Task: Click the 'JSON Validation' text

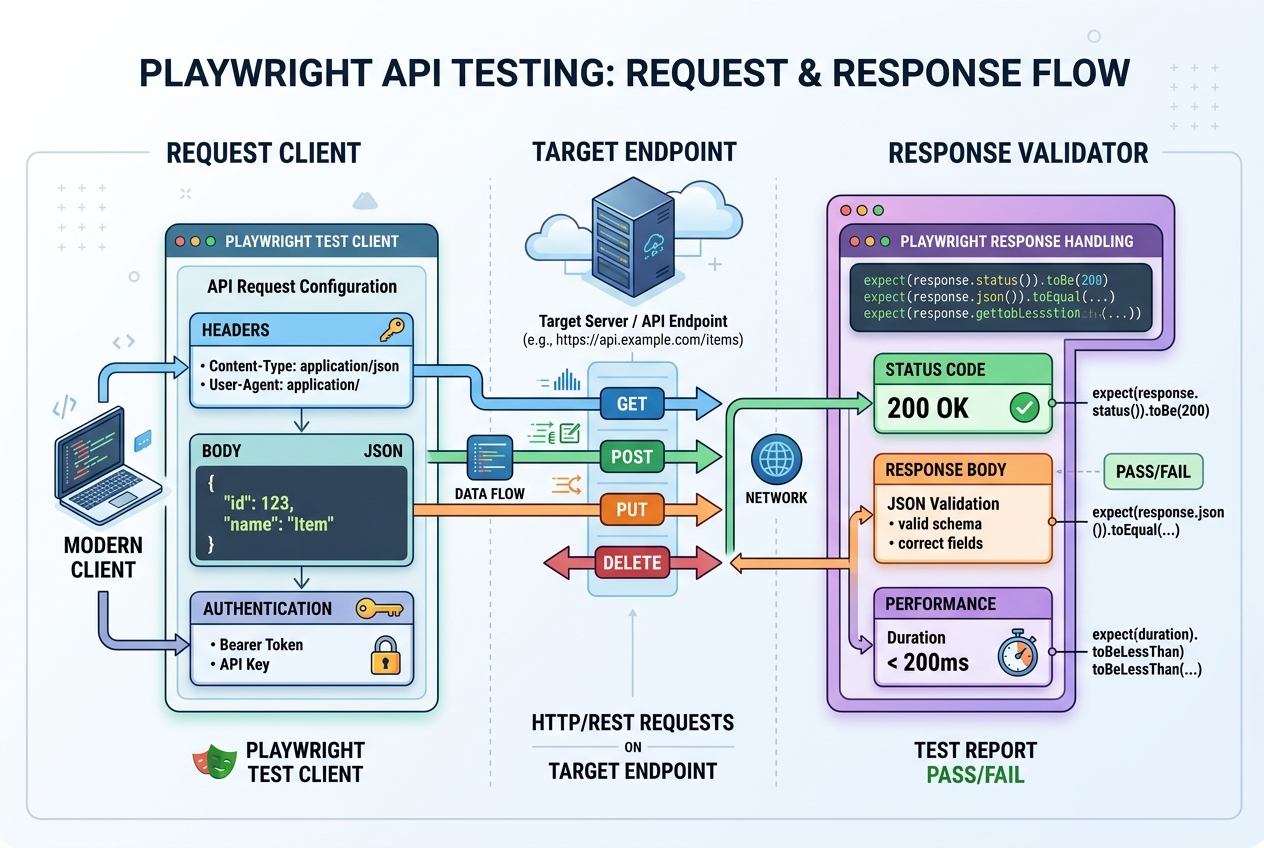Action: 943,504
